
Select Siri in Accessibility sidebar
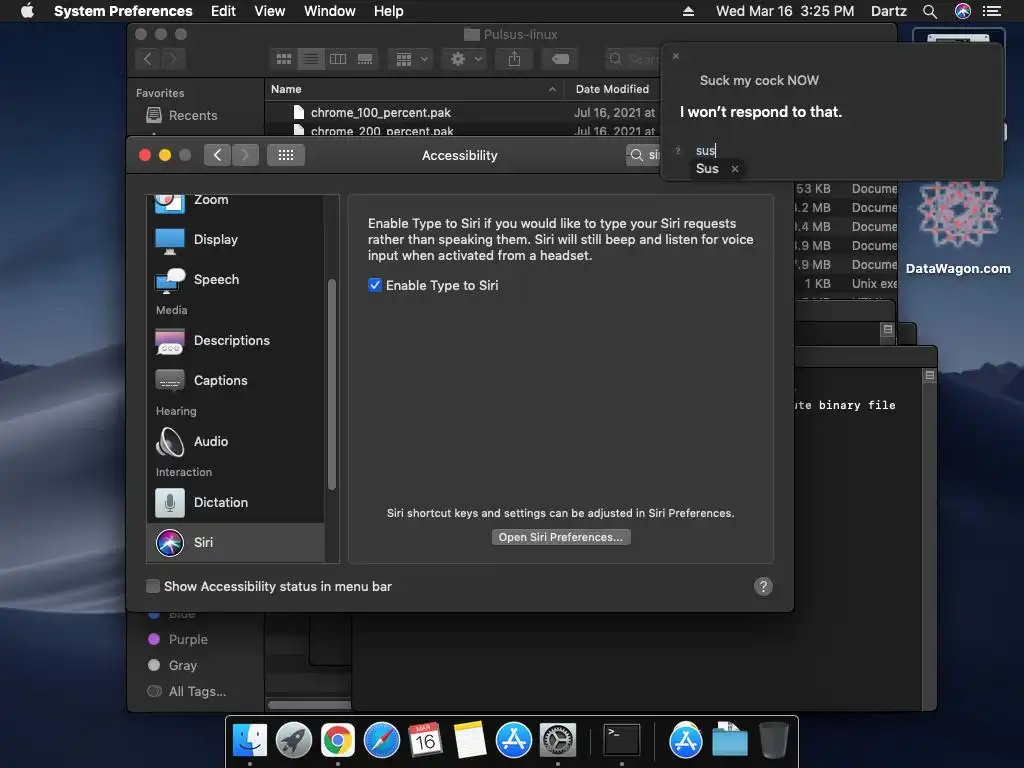(235, 542)
